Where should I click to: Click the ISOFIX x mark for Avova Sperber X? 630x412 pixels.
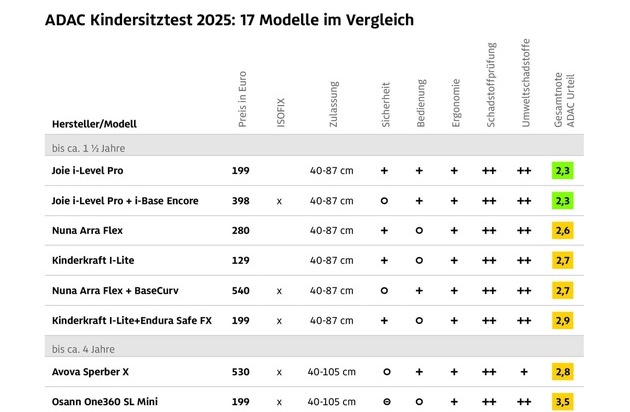click(x=280, y=372)
